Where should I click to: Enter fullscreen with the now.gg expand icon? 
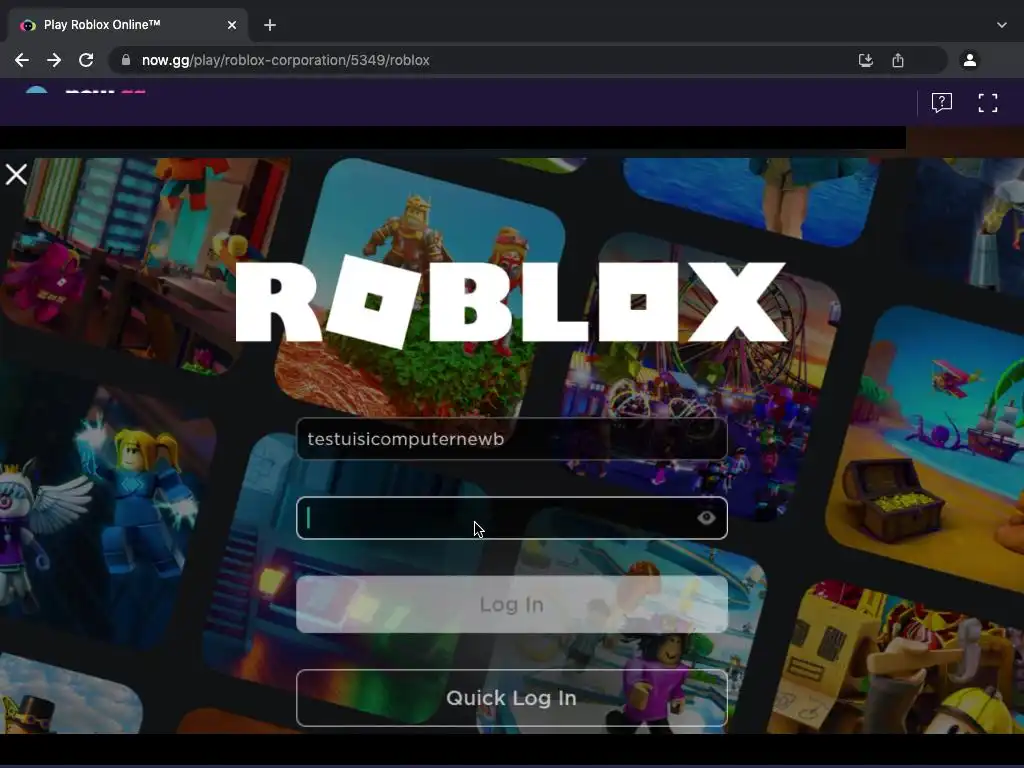[x=987, y=103]
